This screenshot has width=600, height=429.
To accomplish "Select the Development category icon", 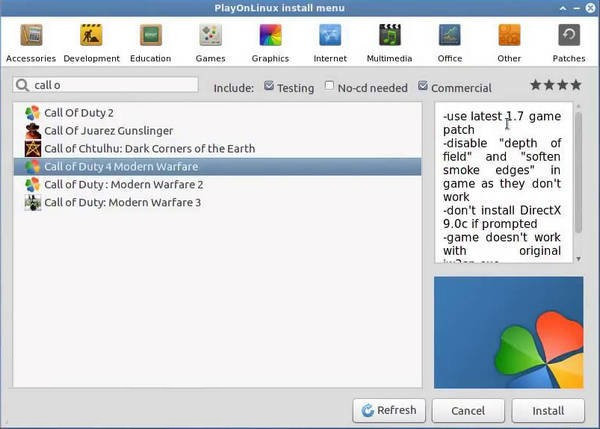I will pos(92,43).
